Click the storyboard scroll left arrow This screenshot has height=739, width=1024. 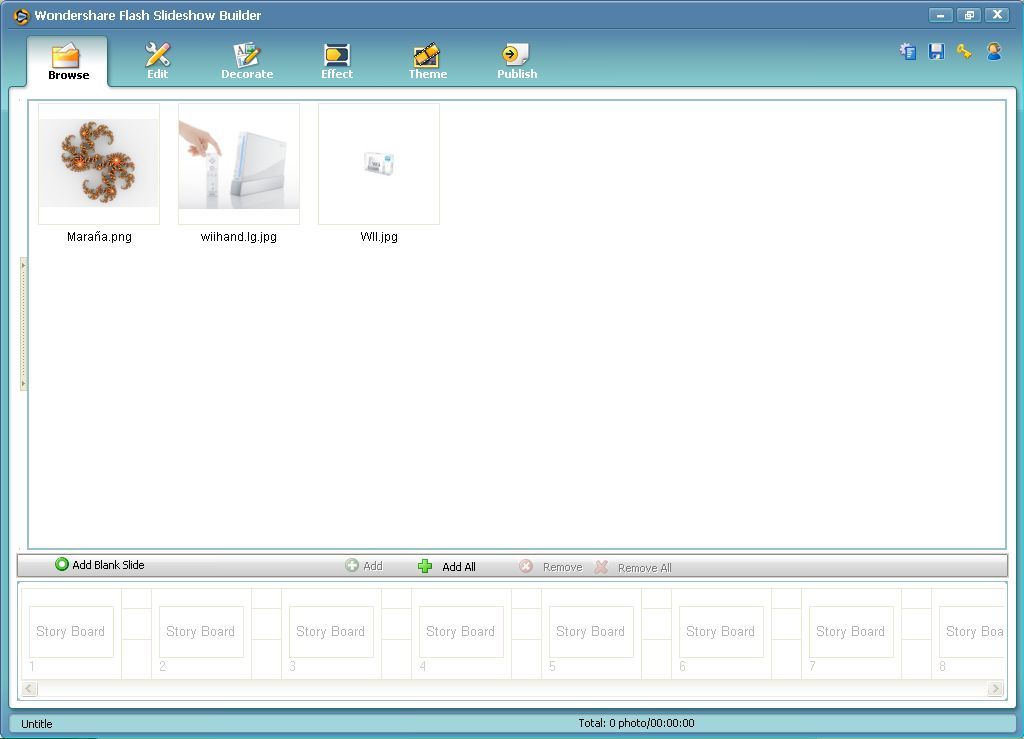click(29, 688)
